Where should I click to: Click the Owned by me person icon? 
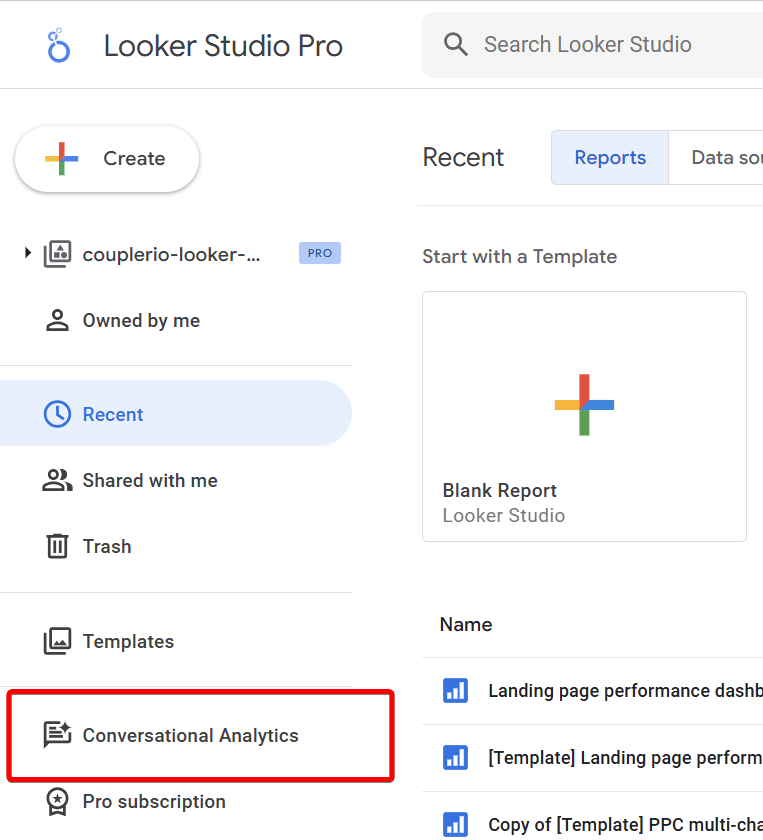pyautogui.click(x=57, y=320)
